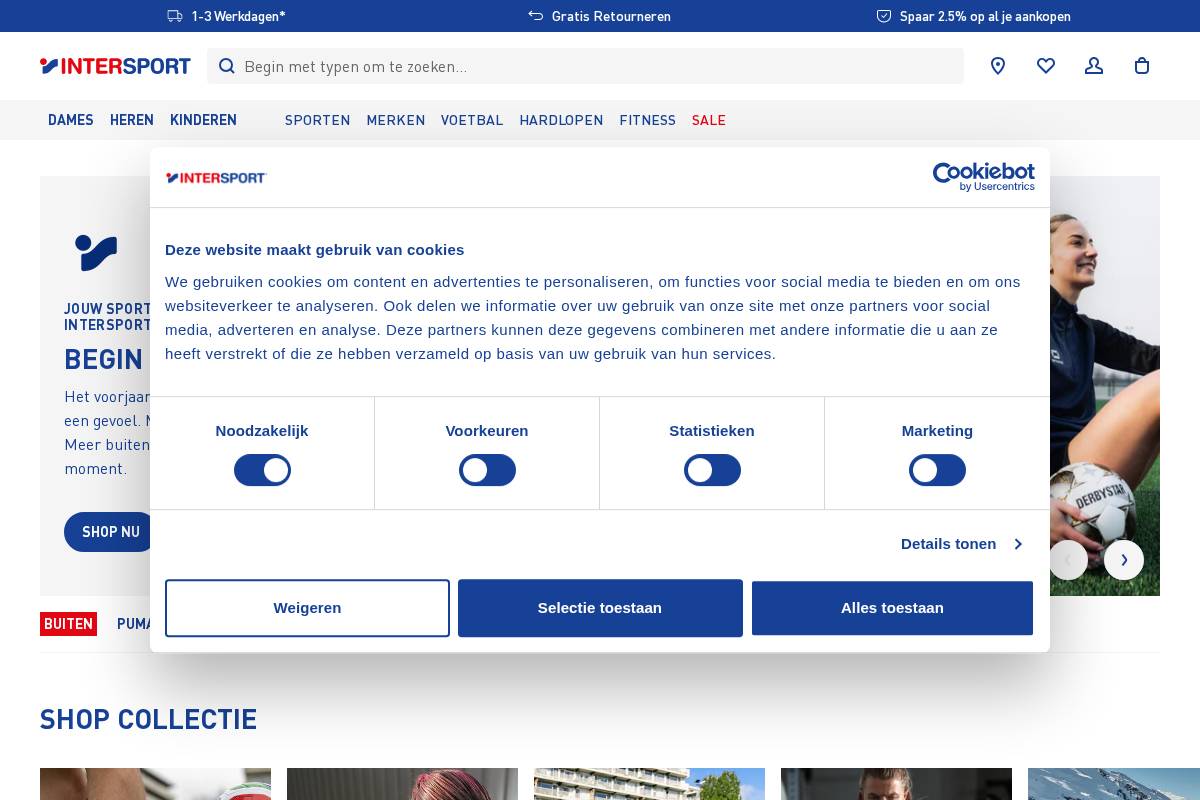Click the Alles toestaan button
This screenshot has width=1200, height=800.
tap(892, 608)
